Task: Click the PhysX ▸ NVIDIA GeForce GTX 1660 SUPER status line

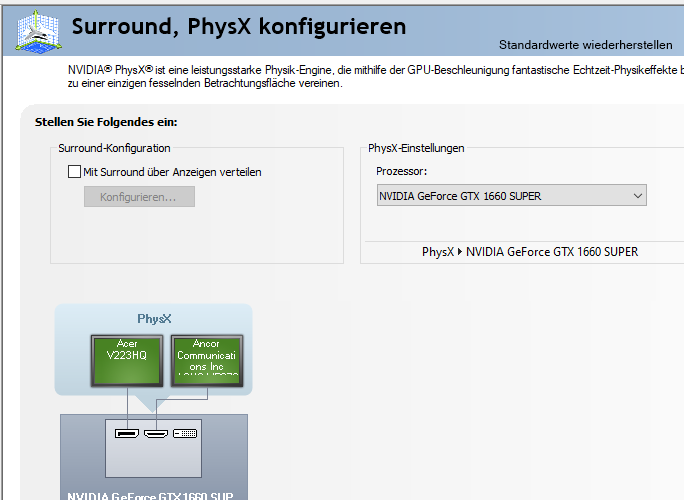Action: (530, 252)
